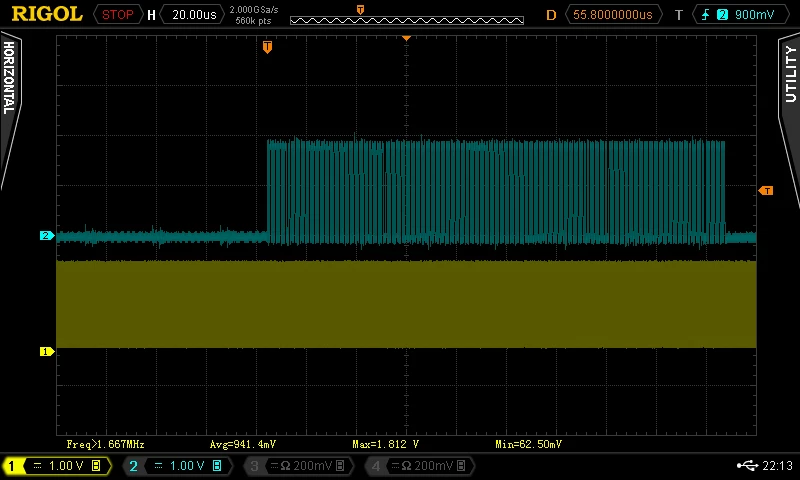
Task: Click the orange trigger level marker at right edge
Action: [x=766, y=191]
